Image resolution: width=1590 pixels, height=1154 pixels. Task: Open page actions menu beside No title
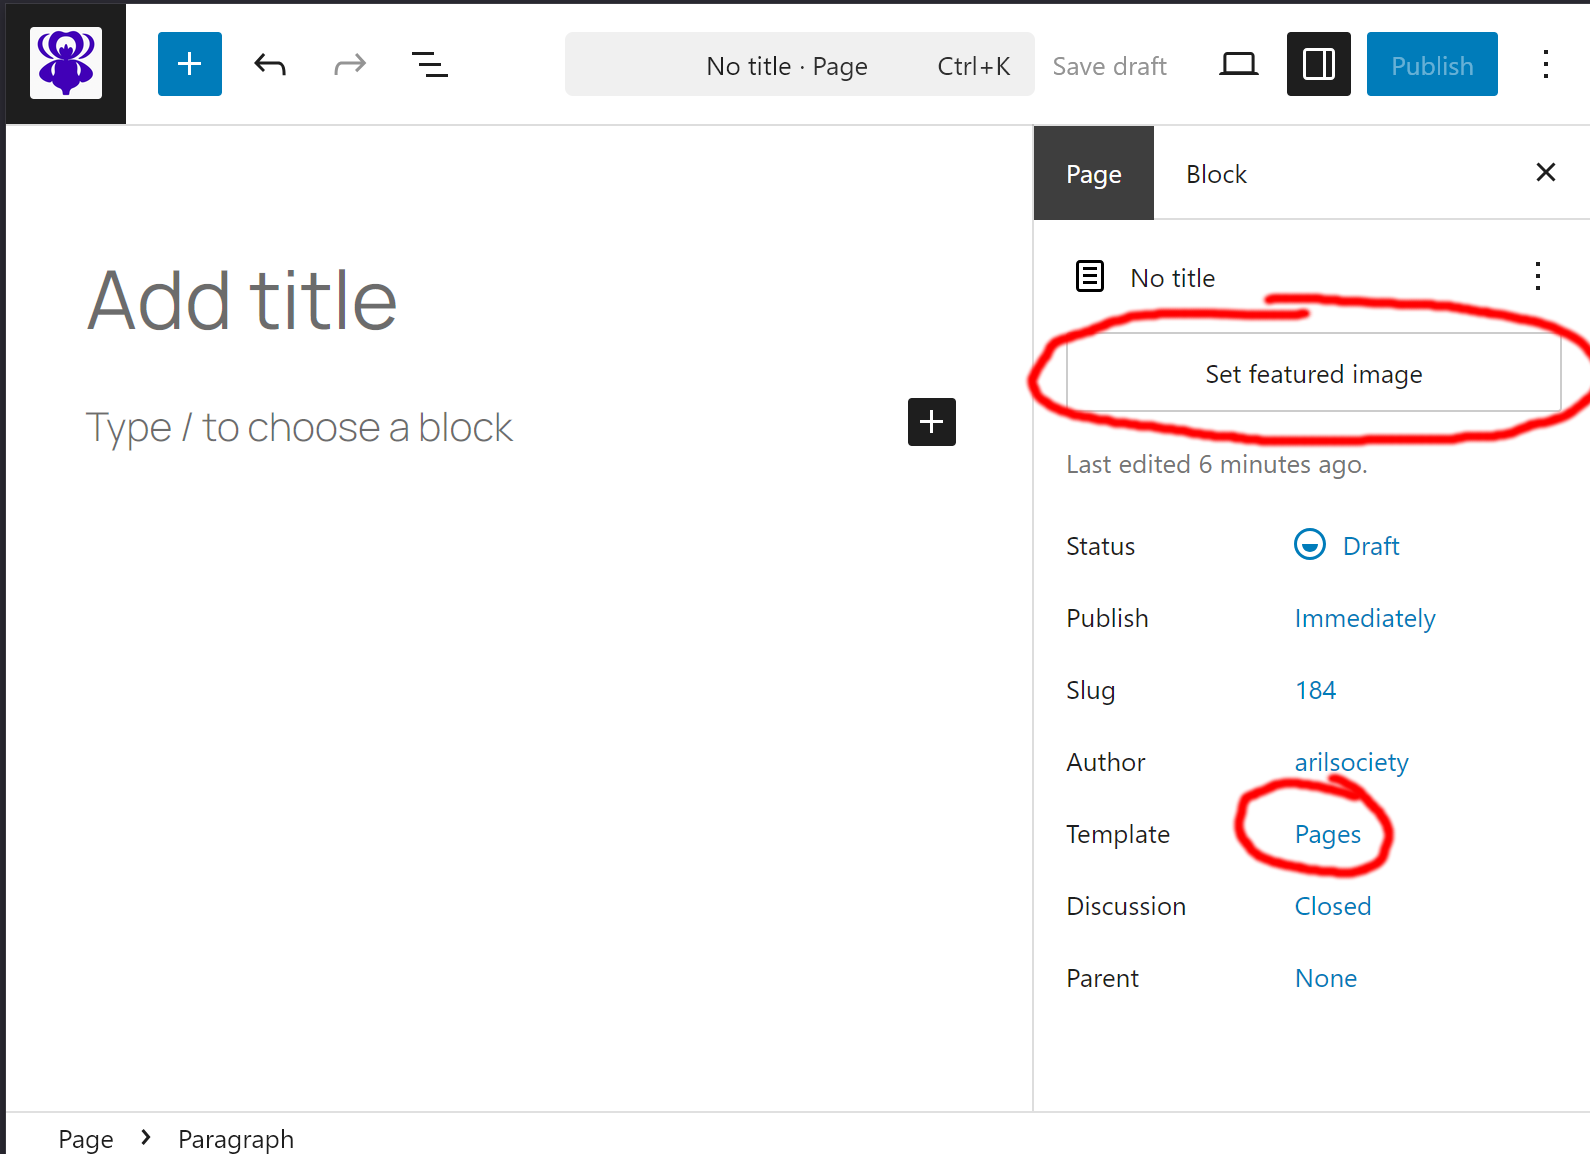point(1537,277)
